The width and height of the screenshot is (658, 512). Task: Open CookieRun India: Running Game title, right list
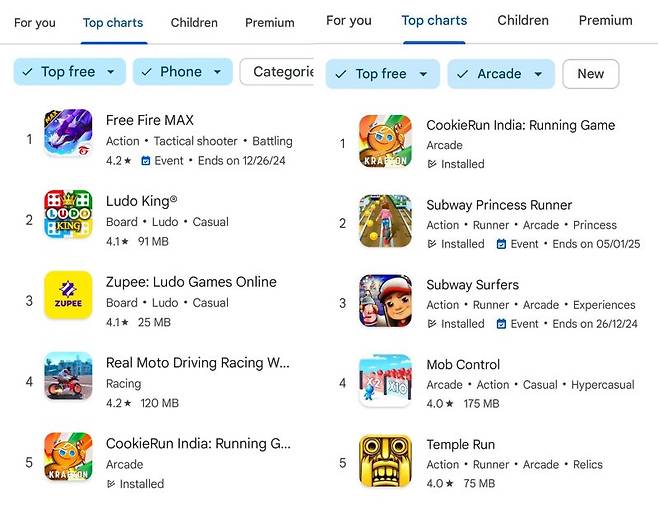520,125
